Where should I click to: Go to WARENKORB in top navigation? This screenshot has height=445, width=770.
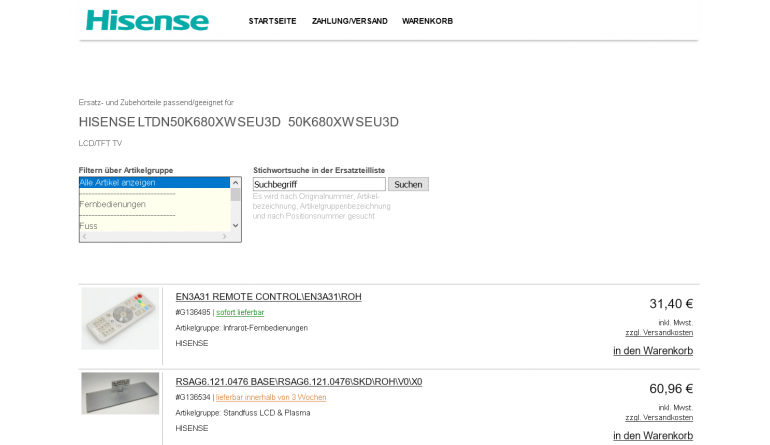point(427,21)
